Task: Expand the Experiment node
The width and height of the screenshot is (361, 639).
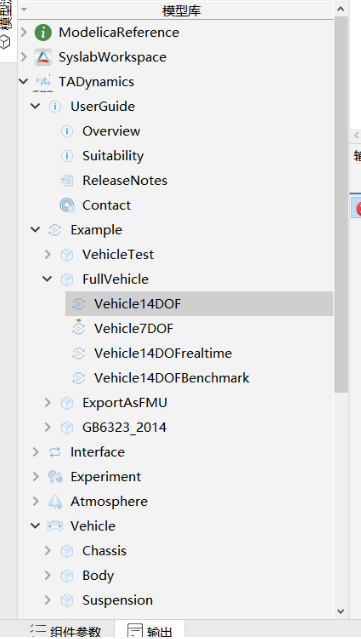Action: point(36,477)
